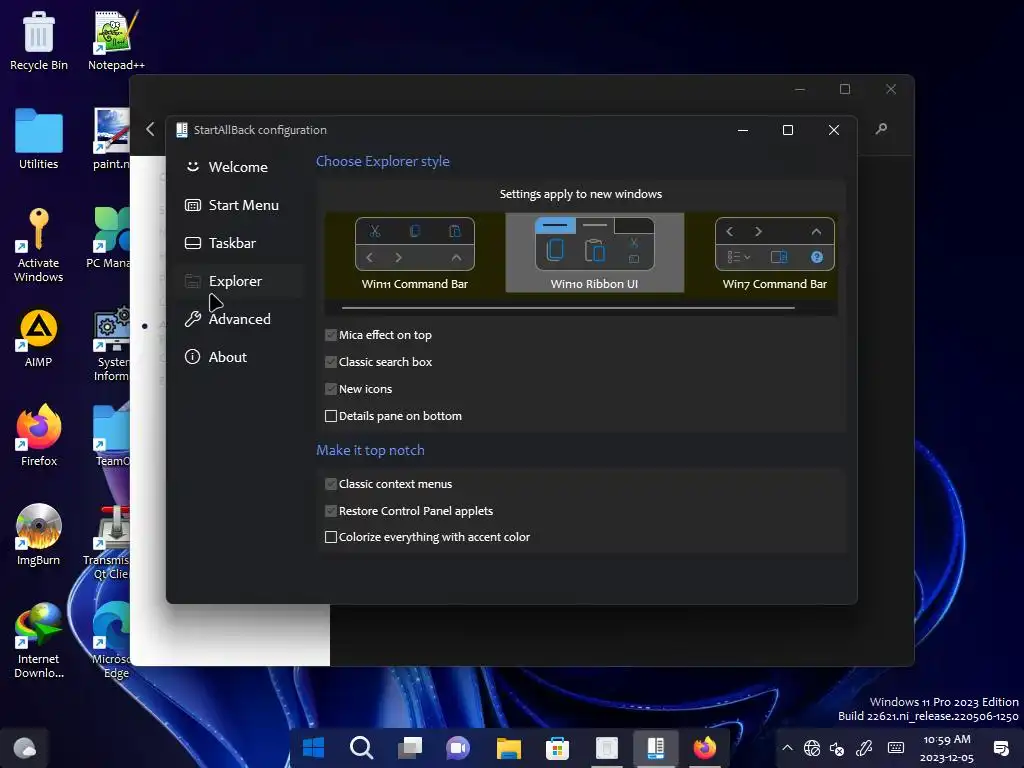Screen dimensions: 1024x768
Task: Toggle Classic search box checkbox
Action: (x=331, y=362)
